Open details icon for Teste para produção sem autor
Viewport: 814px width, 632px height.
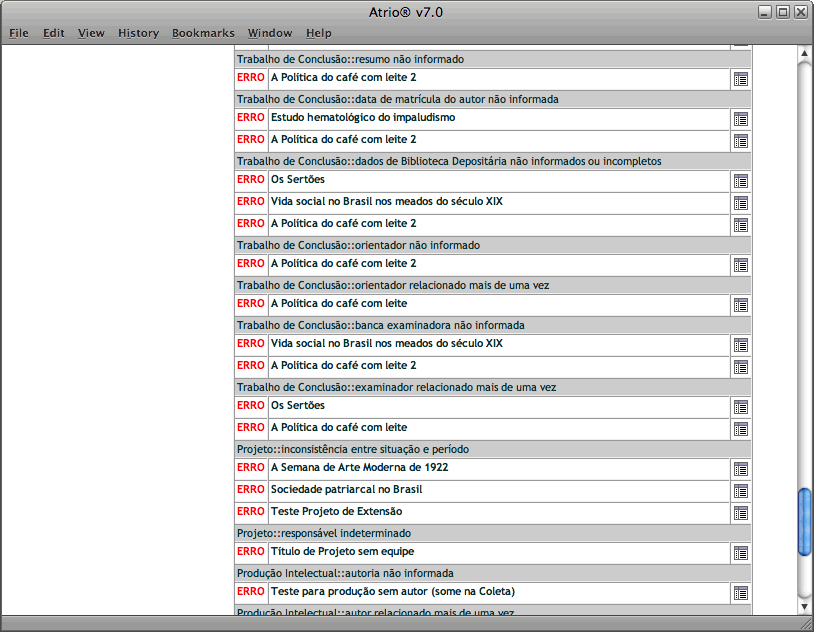[740, 593]
